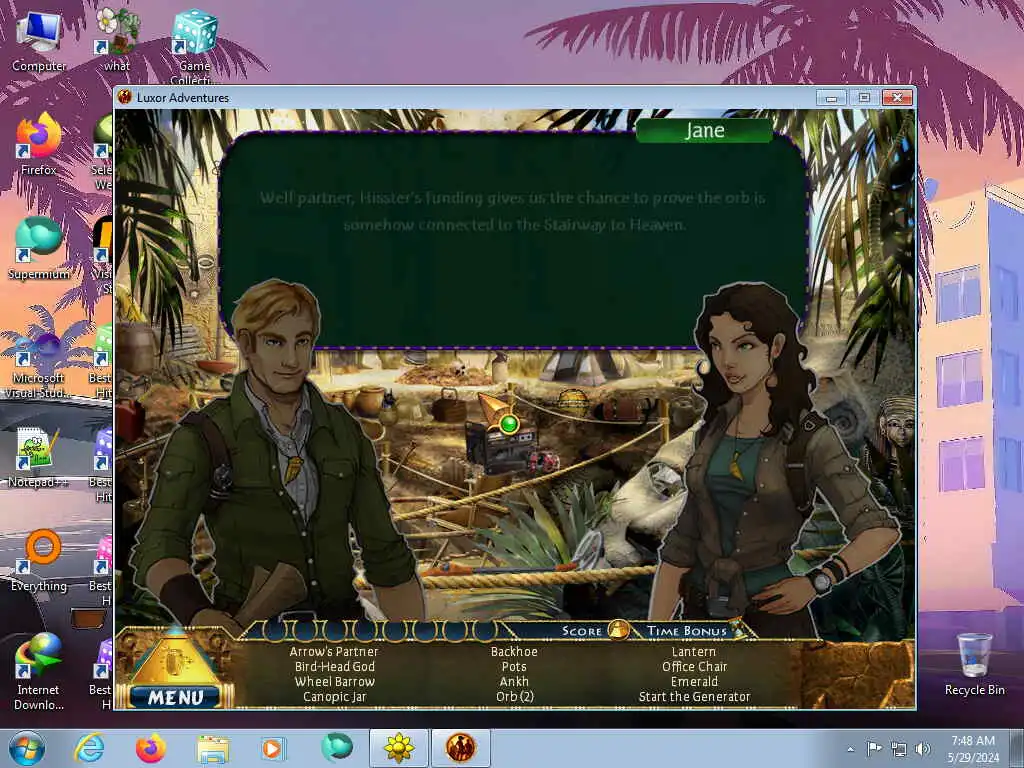This screenshot has height=768, width=1024.
Task: Select 'Wheel Barrow' in the item list
Action: click(x=334, y=681)
